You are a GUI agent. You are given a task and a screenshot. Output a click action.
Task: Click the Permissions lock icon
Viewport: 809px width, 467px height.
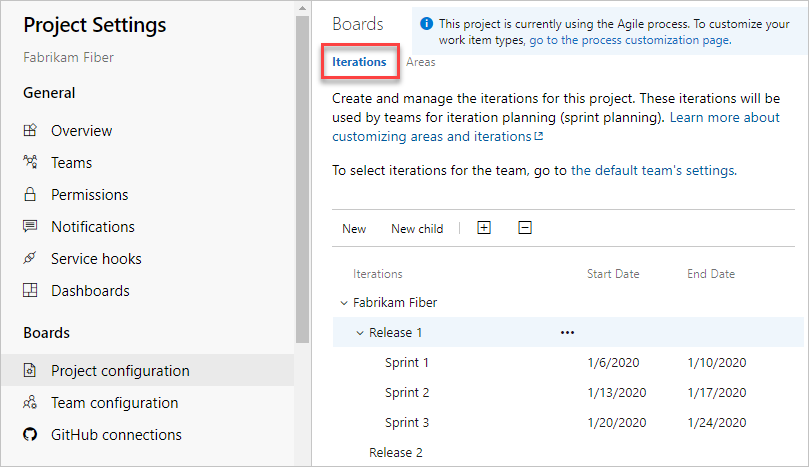30,195
